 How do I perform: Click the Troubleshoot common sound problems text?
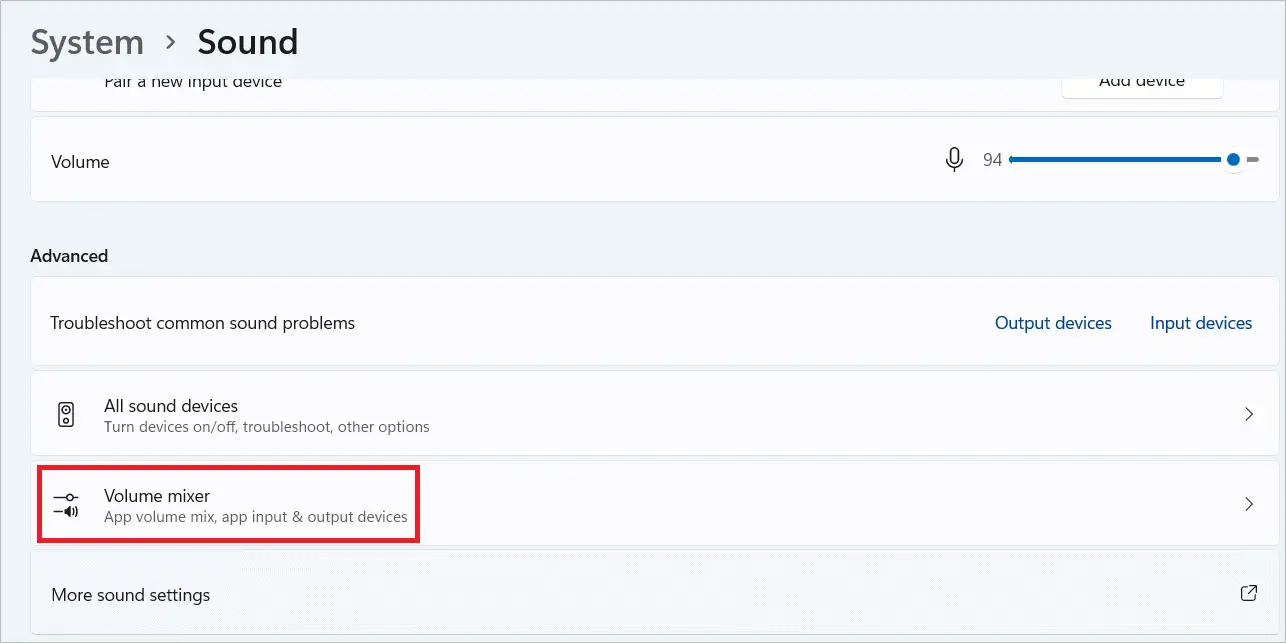(203, 323)
